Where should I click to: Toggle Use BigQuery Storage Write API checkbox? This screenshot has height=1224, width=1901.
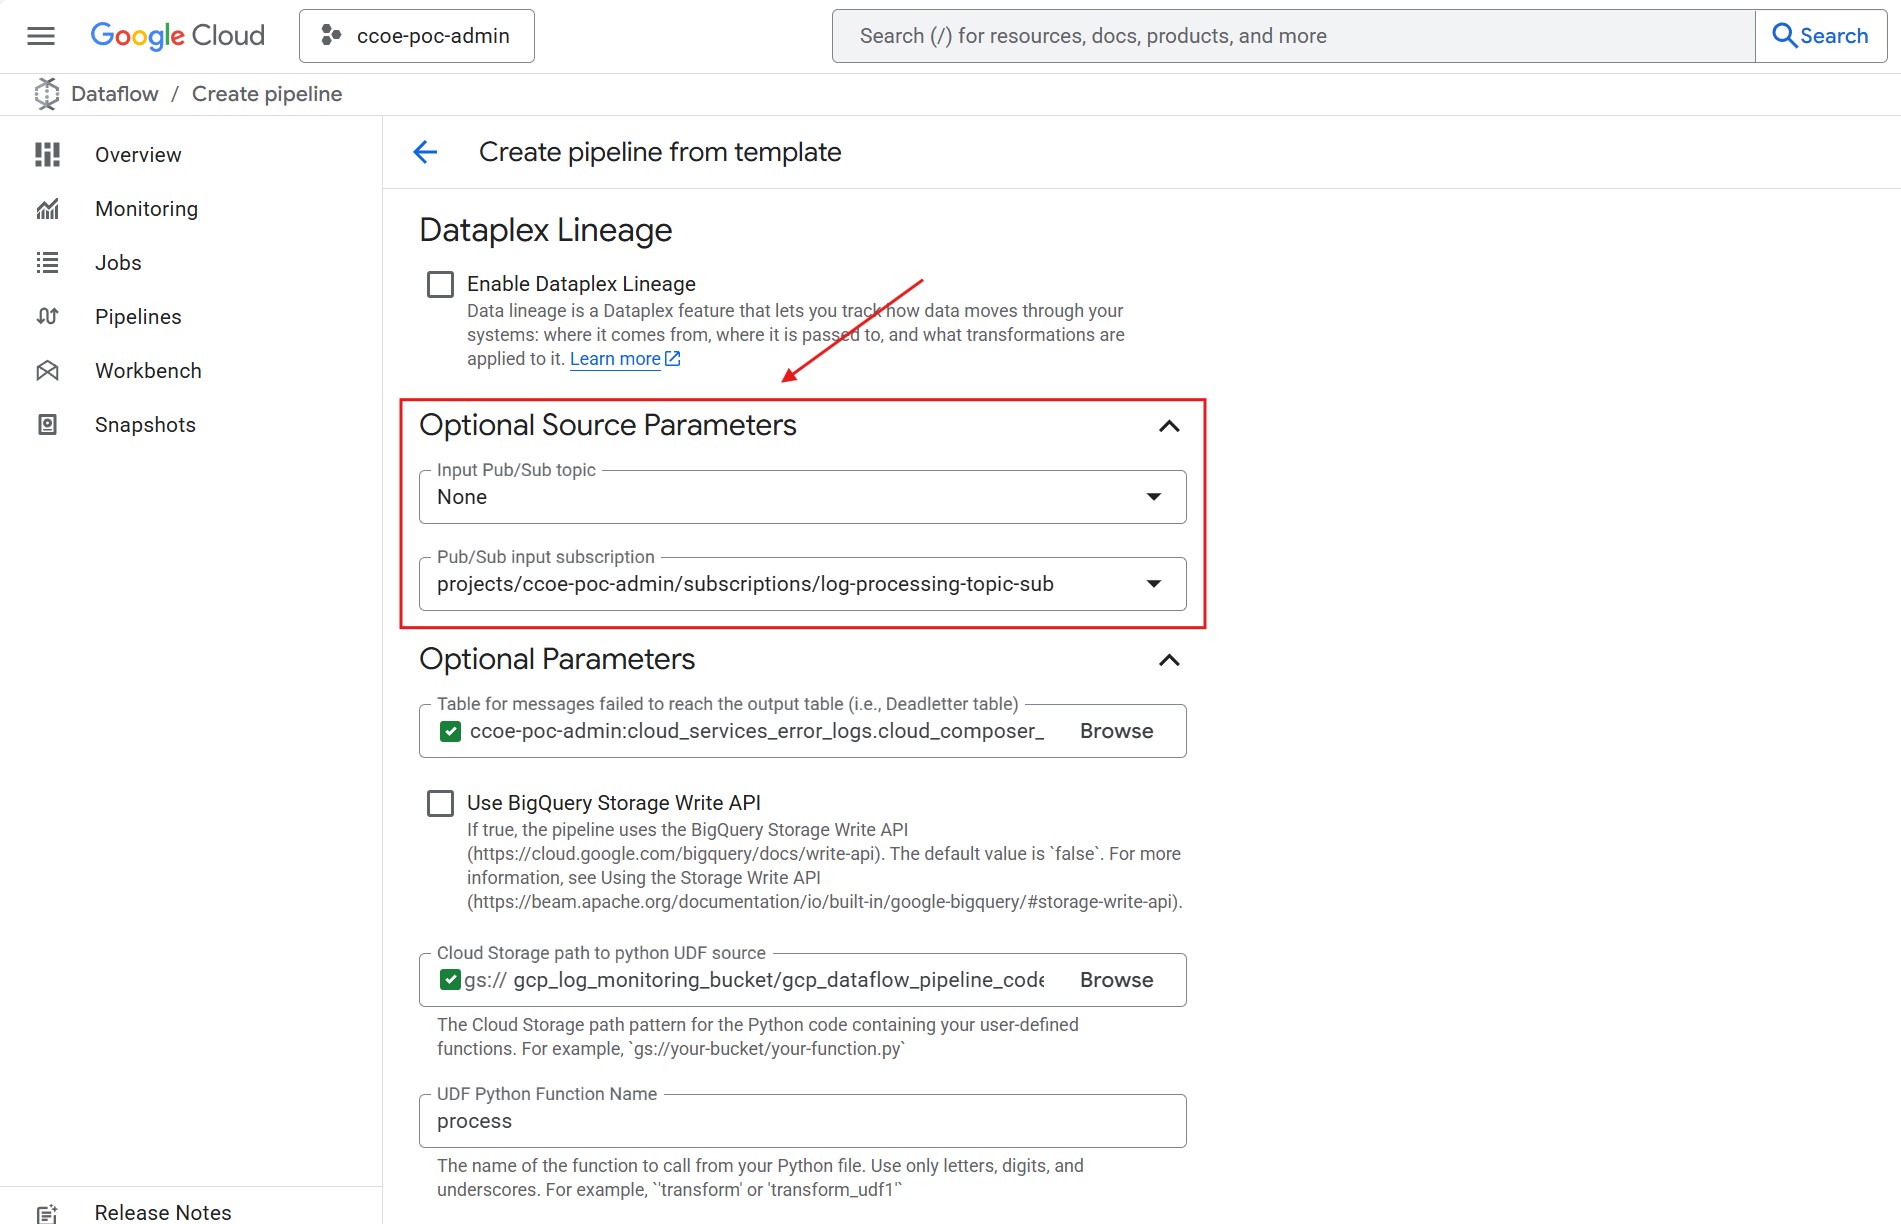click(x=440, y=804)
